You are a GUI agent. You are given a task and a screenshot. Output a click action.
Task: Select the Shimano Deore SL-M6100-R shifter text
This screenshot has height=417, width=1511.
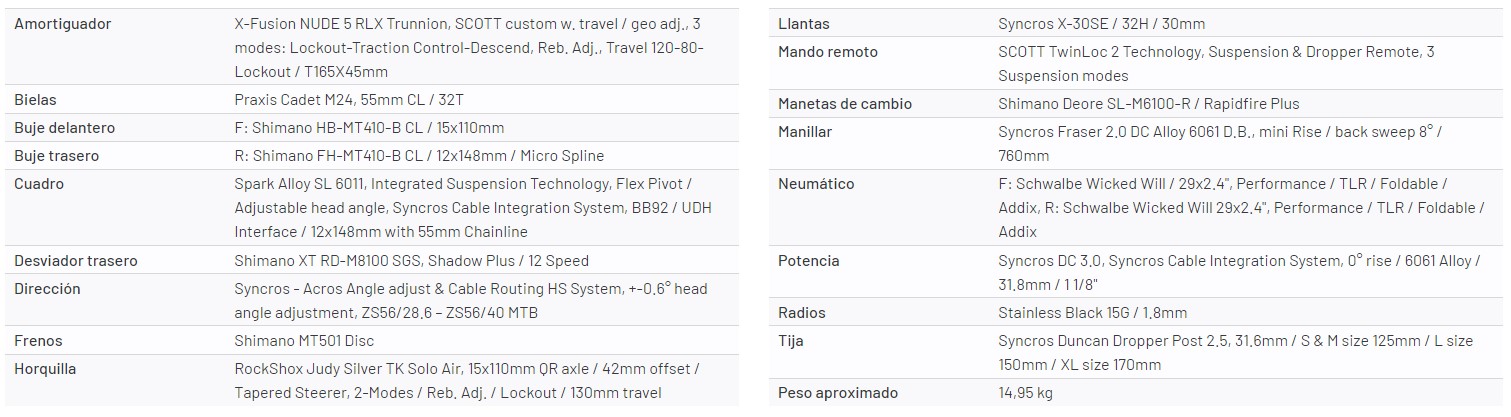(x=1149, y=104)
